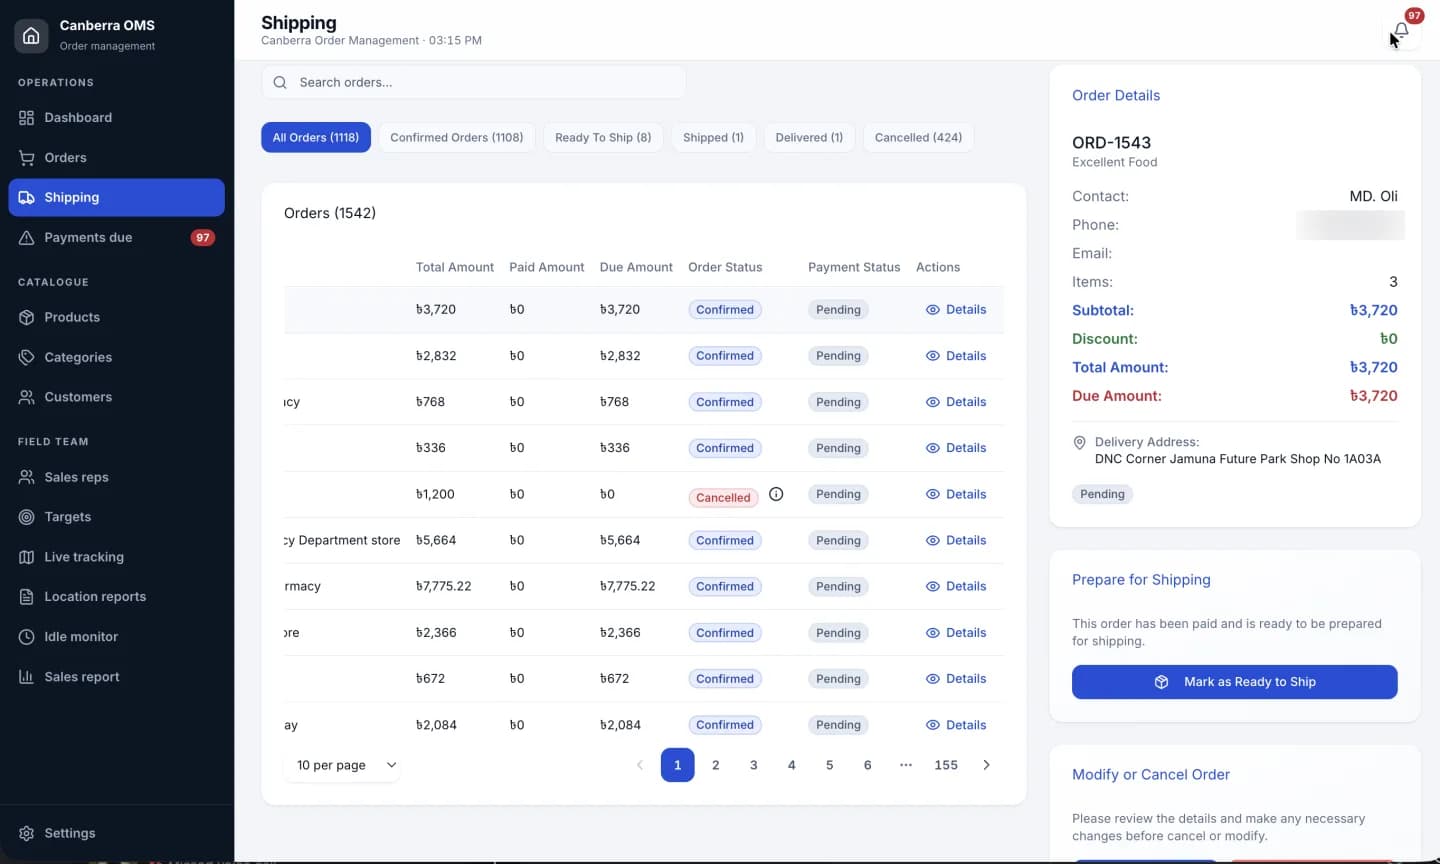Go to page 3
Viewport: 1440px width, 864px height.
[754, 765]
